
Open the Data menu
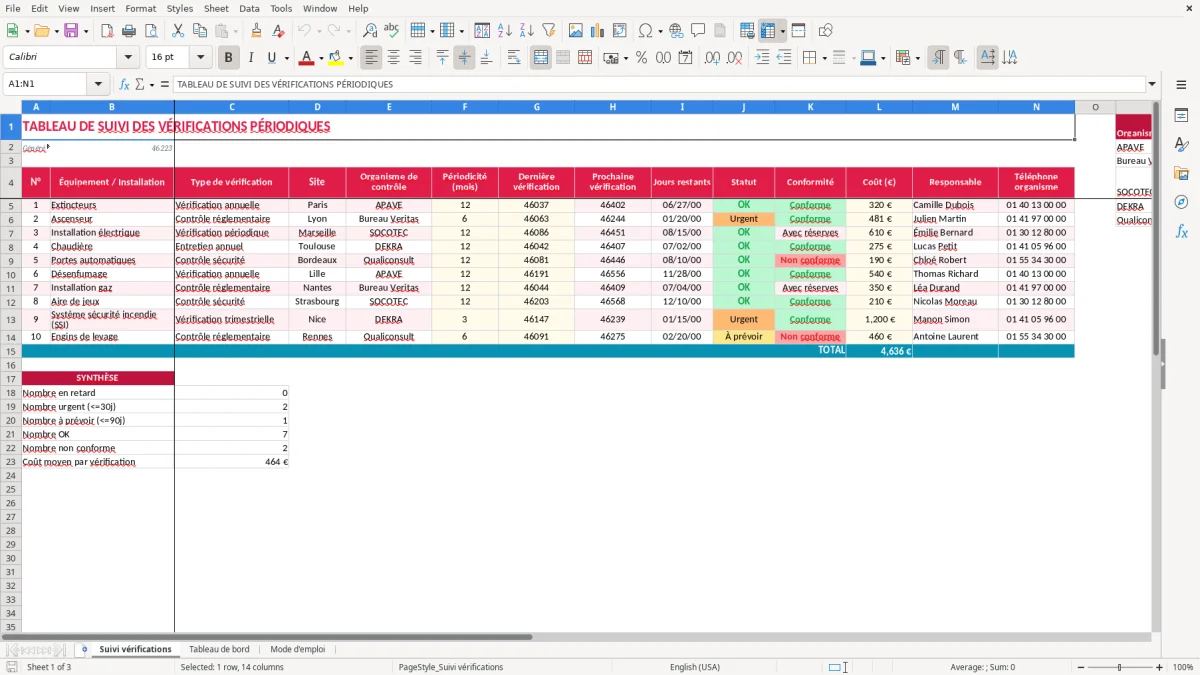(249, 8)
